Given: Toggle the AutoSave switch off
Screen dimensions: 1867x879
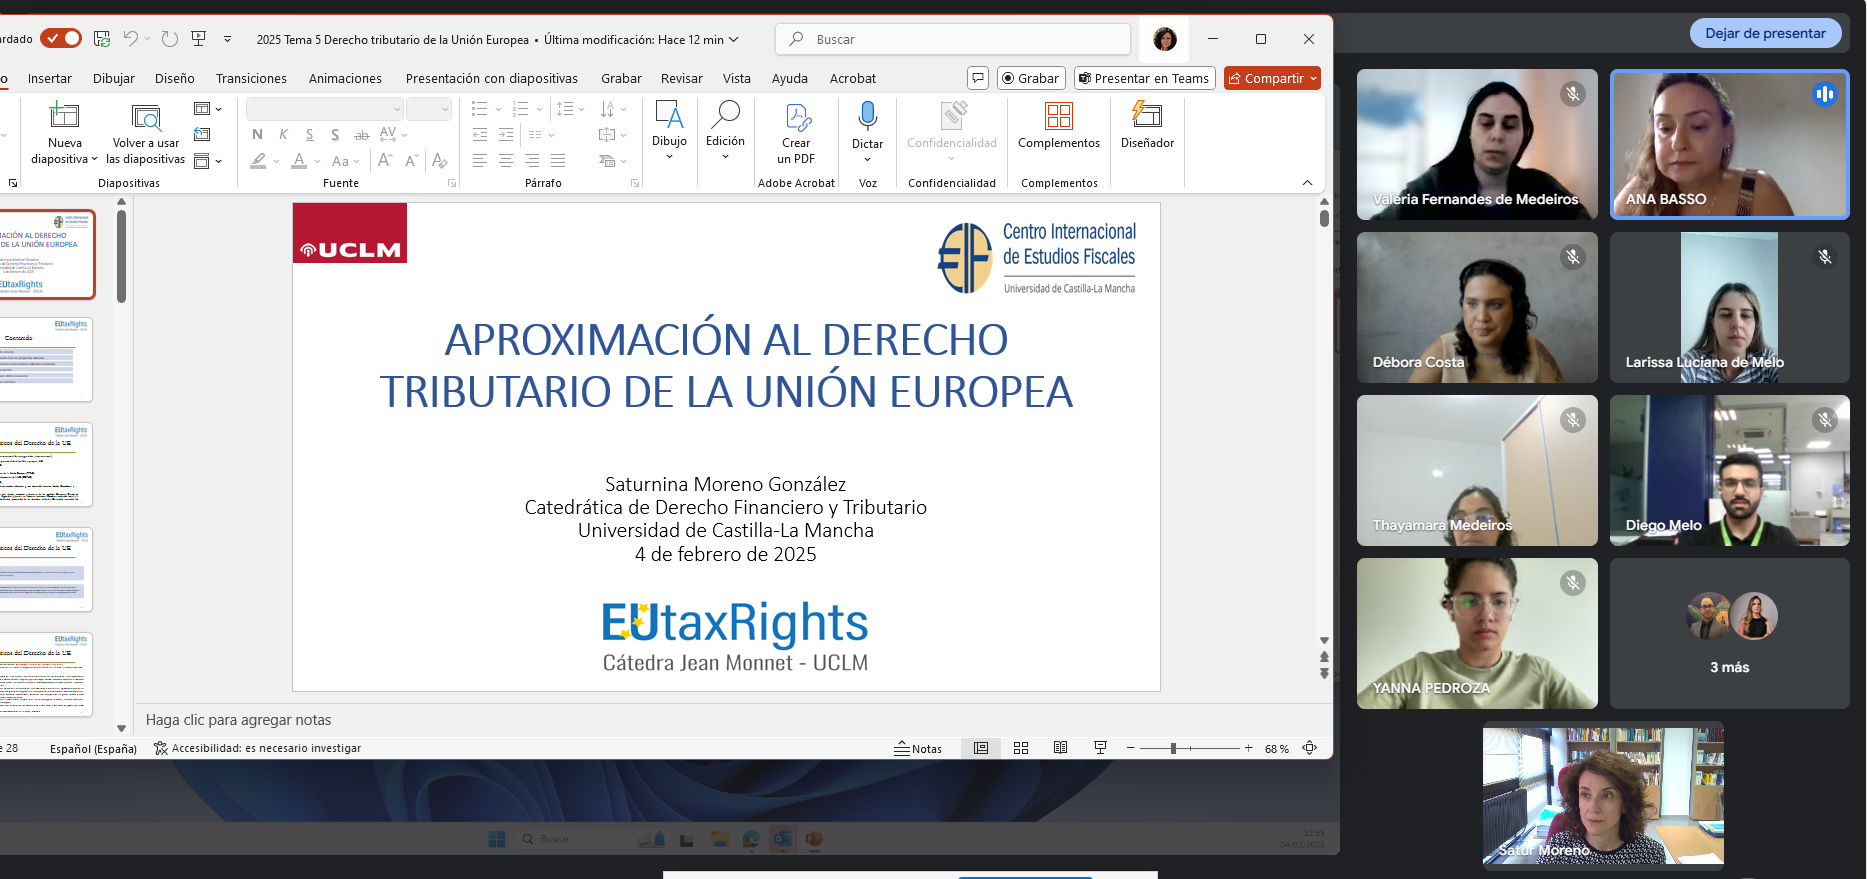Looking at the screenshot, I should coord(61,38).
